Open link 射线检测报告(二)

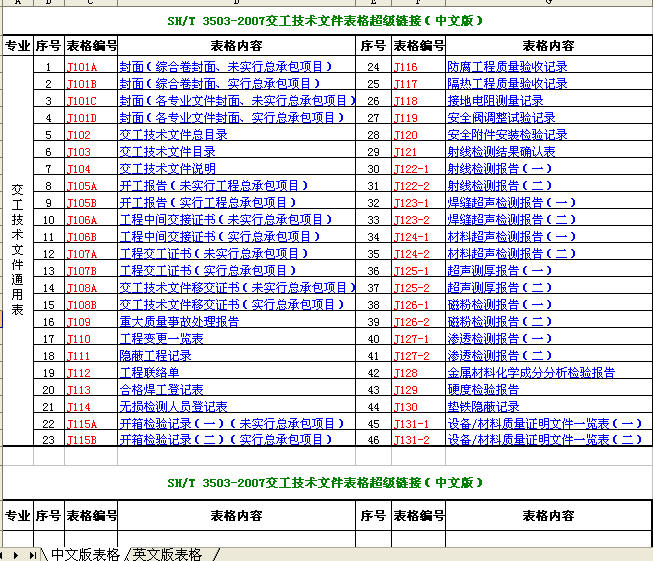[x=500, y=186]
